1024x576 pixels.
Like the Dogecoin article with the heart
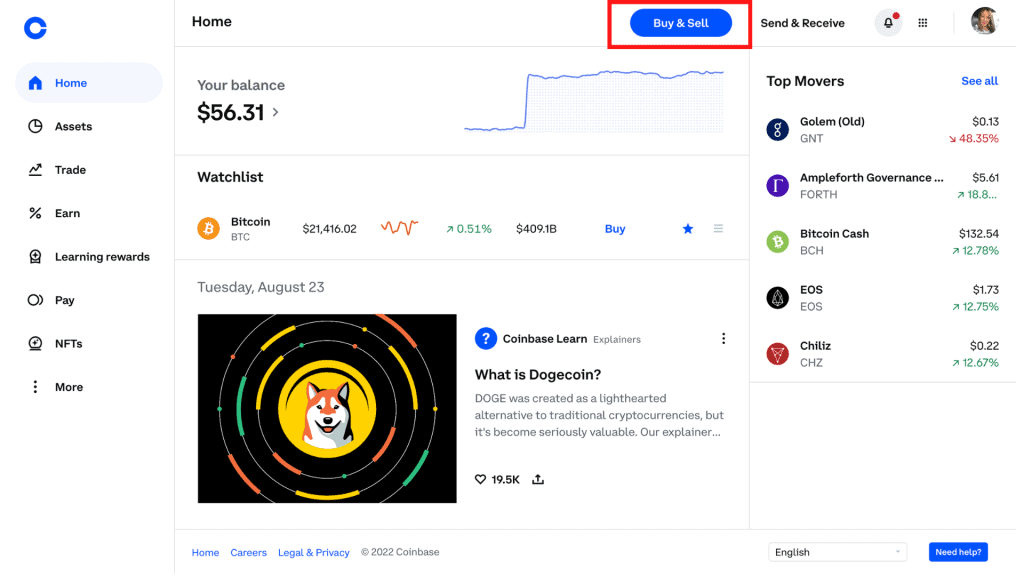click(x=481, y=479)
